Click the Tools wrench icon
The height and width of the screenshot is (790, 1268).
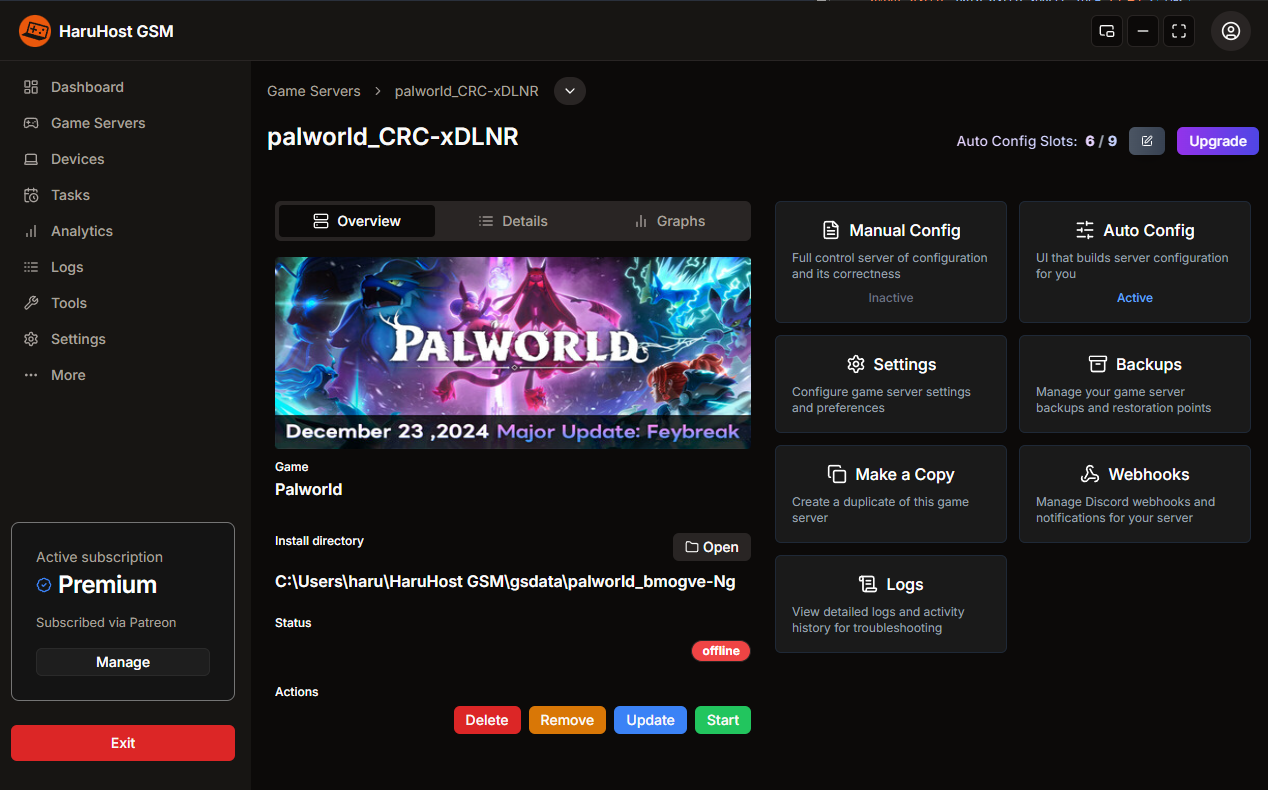[31, 303]
